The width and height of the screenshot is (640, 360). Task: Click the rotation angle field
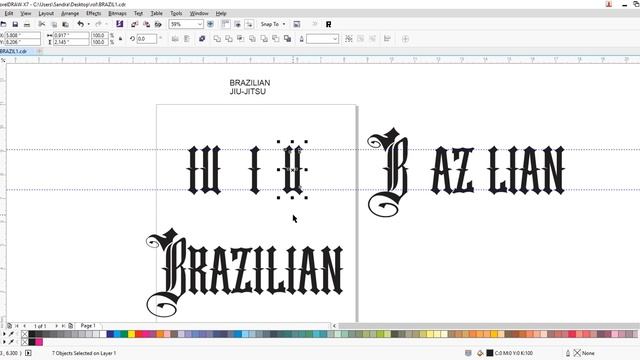coord(147,39)
